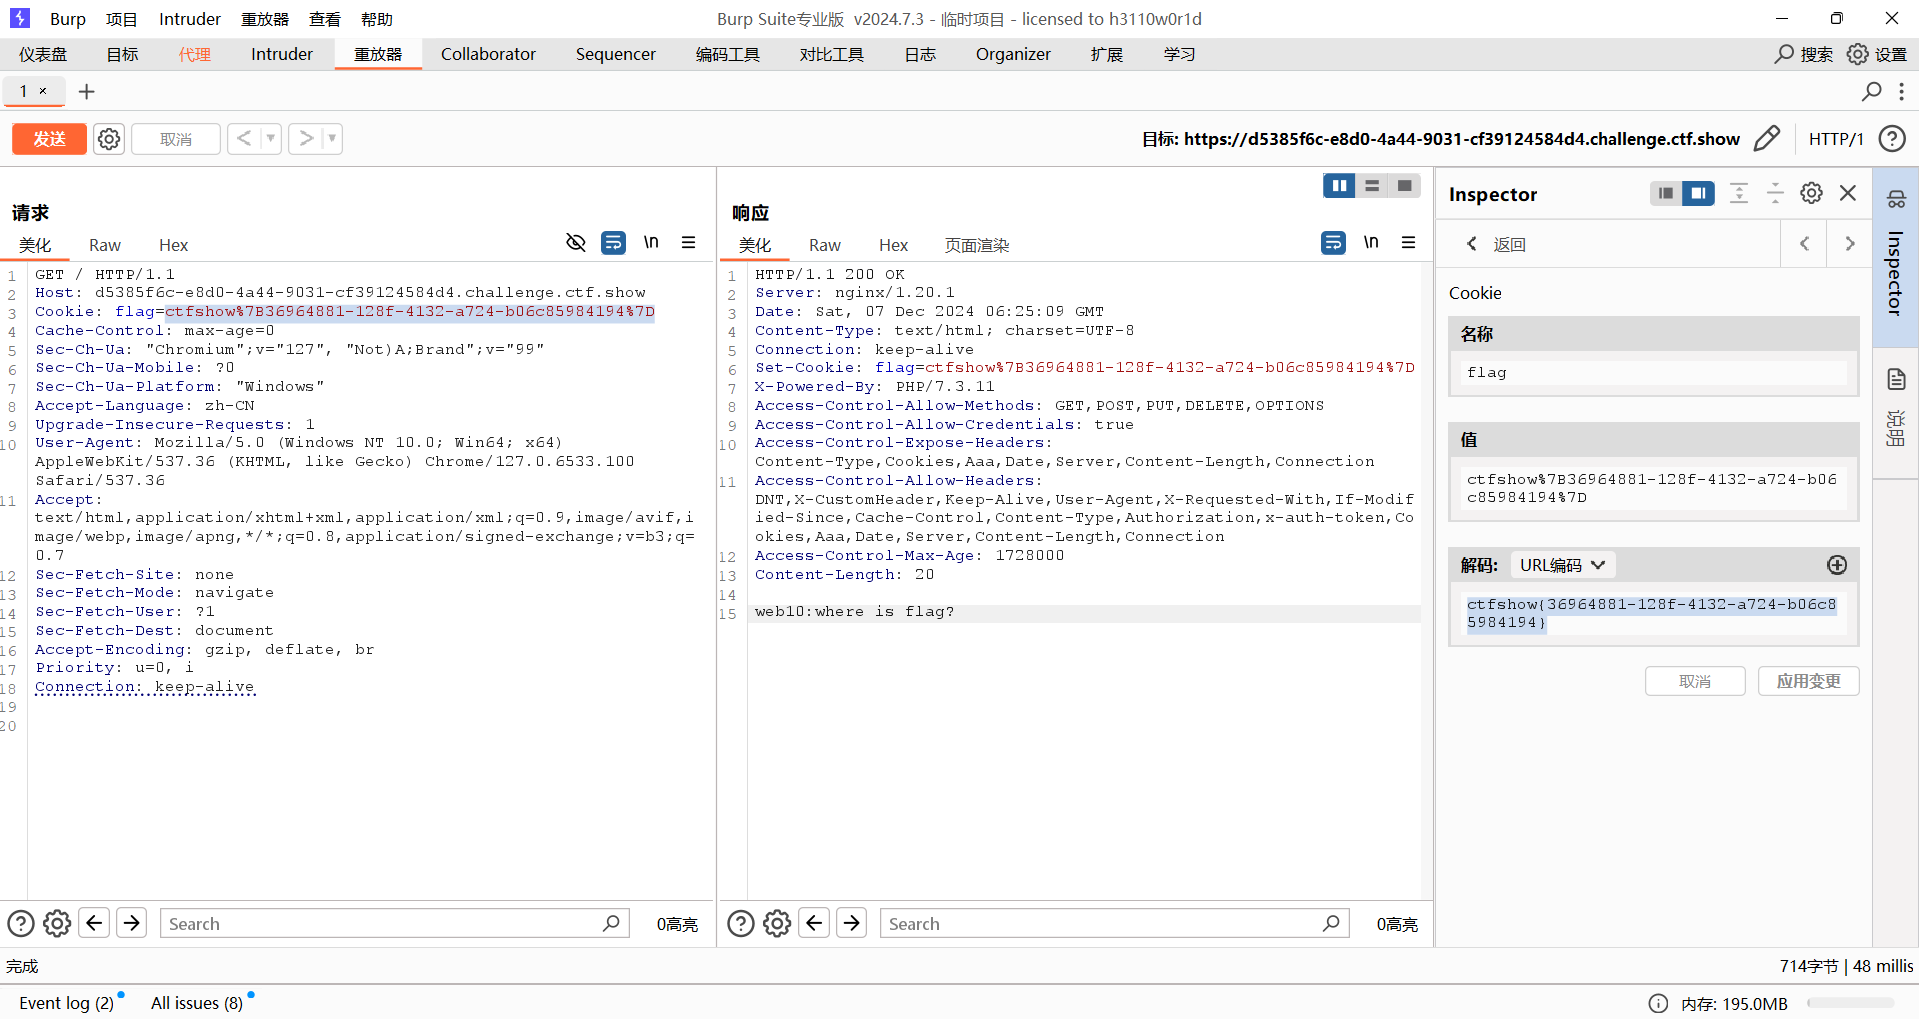This screenshot has height=1020, width=1920.
Task: Open the request pane hamburger menu
Action: click(x=688, y=243)
